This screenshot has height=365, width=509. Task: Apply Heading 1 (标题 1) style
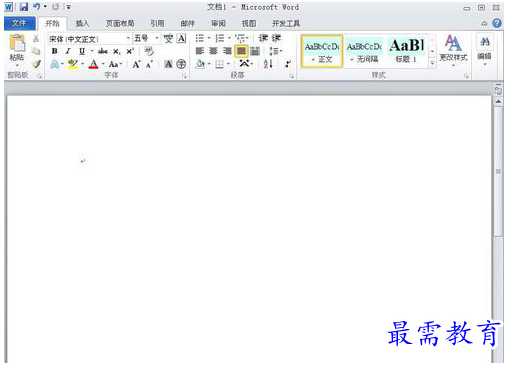pos(406,51)
